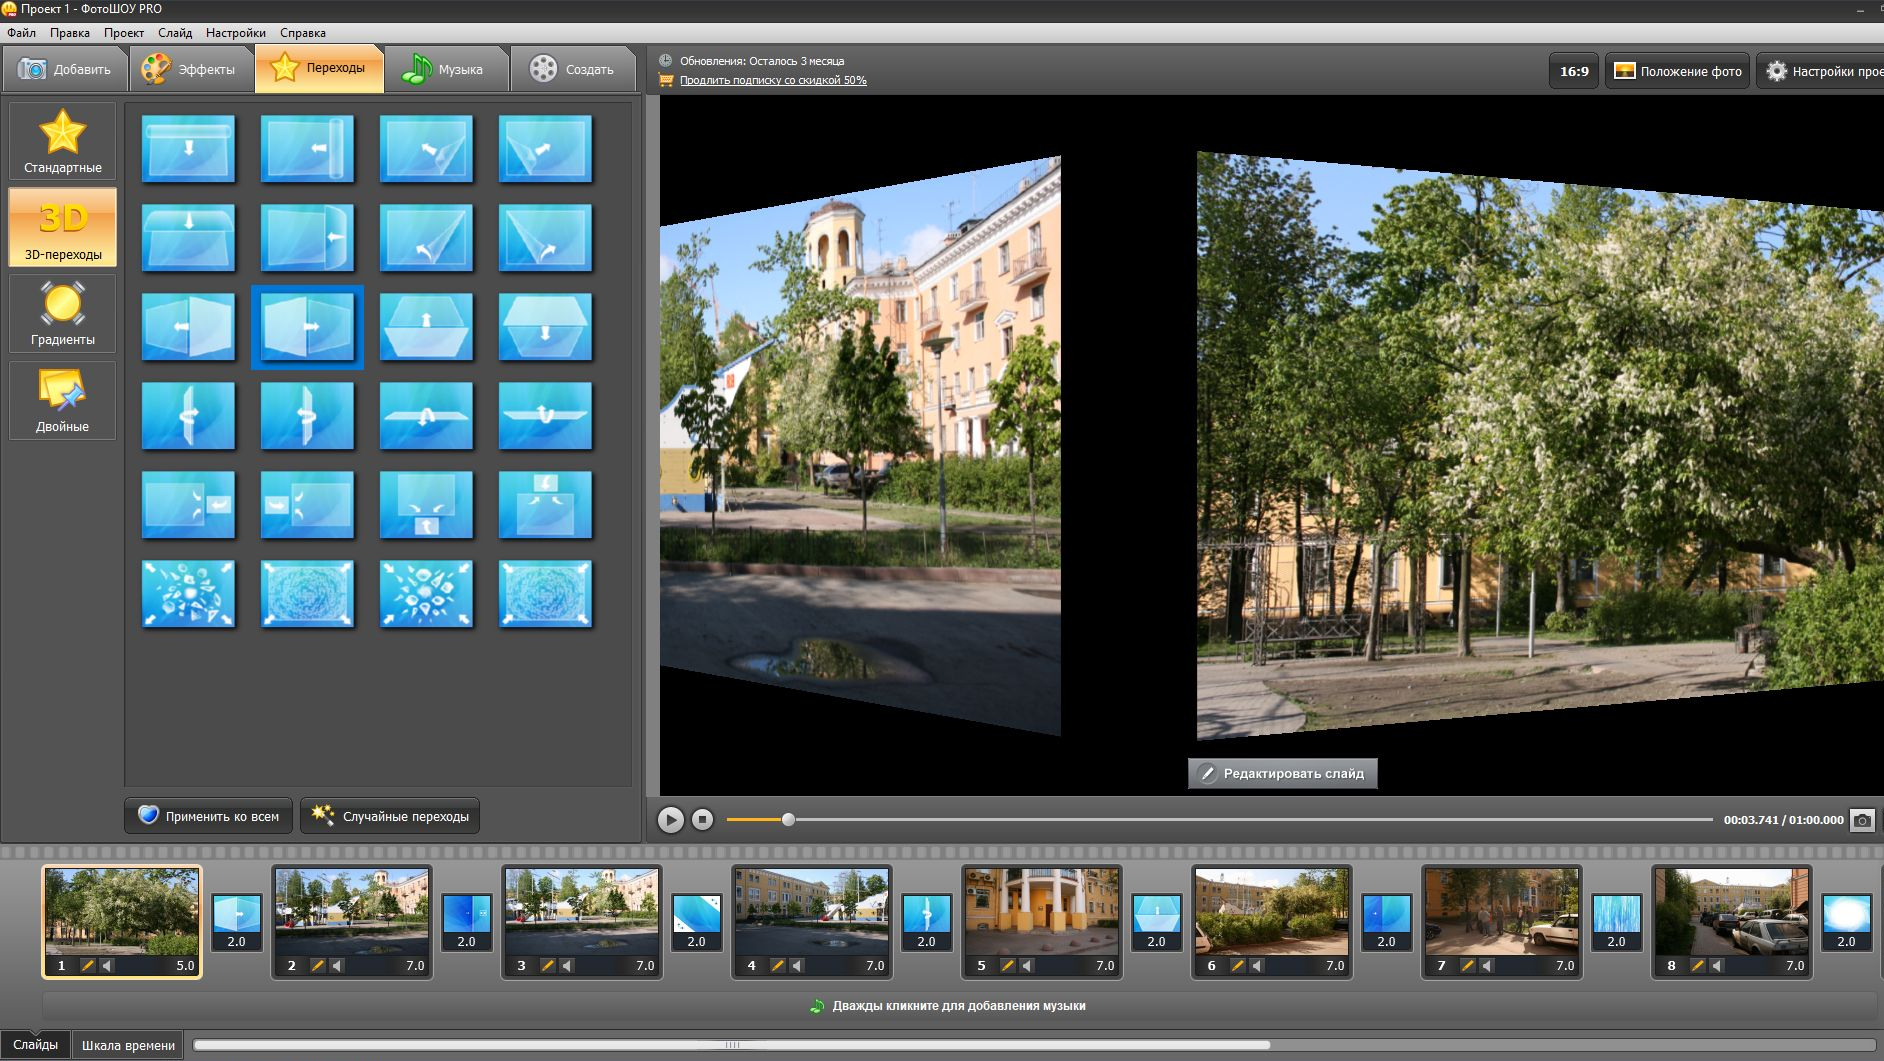Click the playback progress slider handle

(x=788, y=820)
